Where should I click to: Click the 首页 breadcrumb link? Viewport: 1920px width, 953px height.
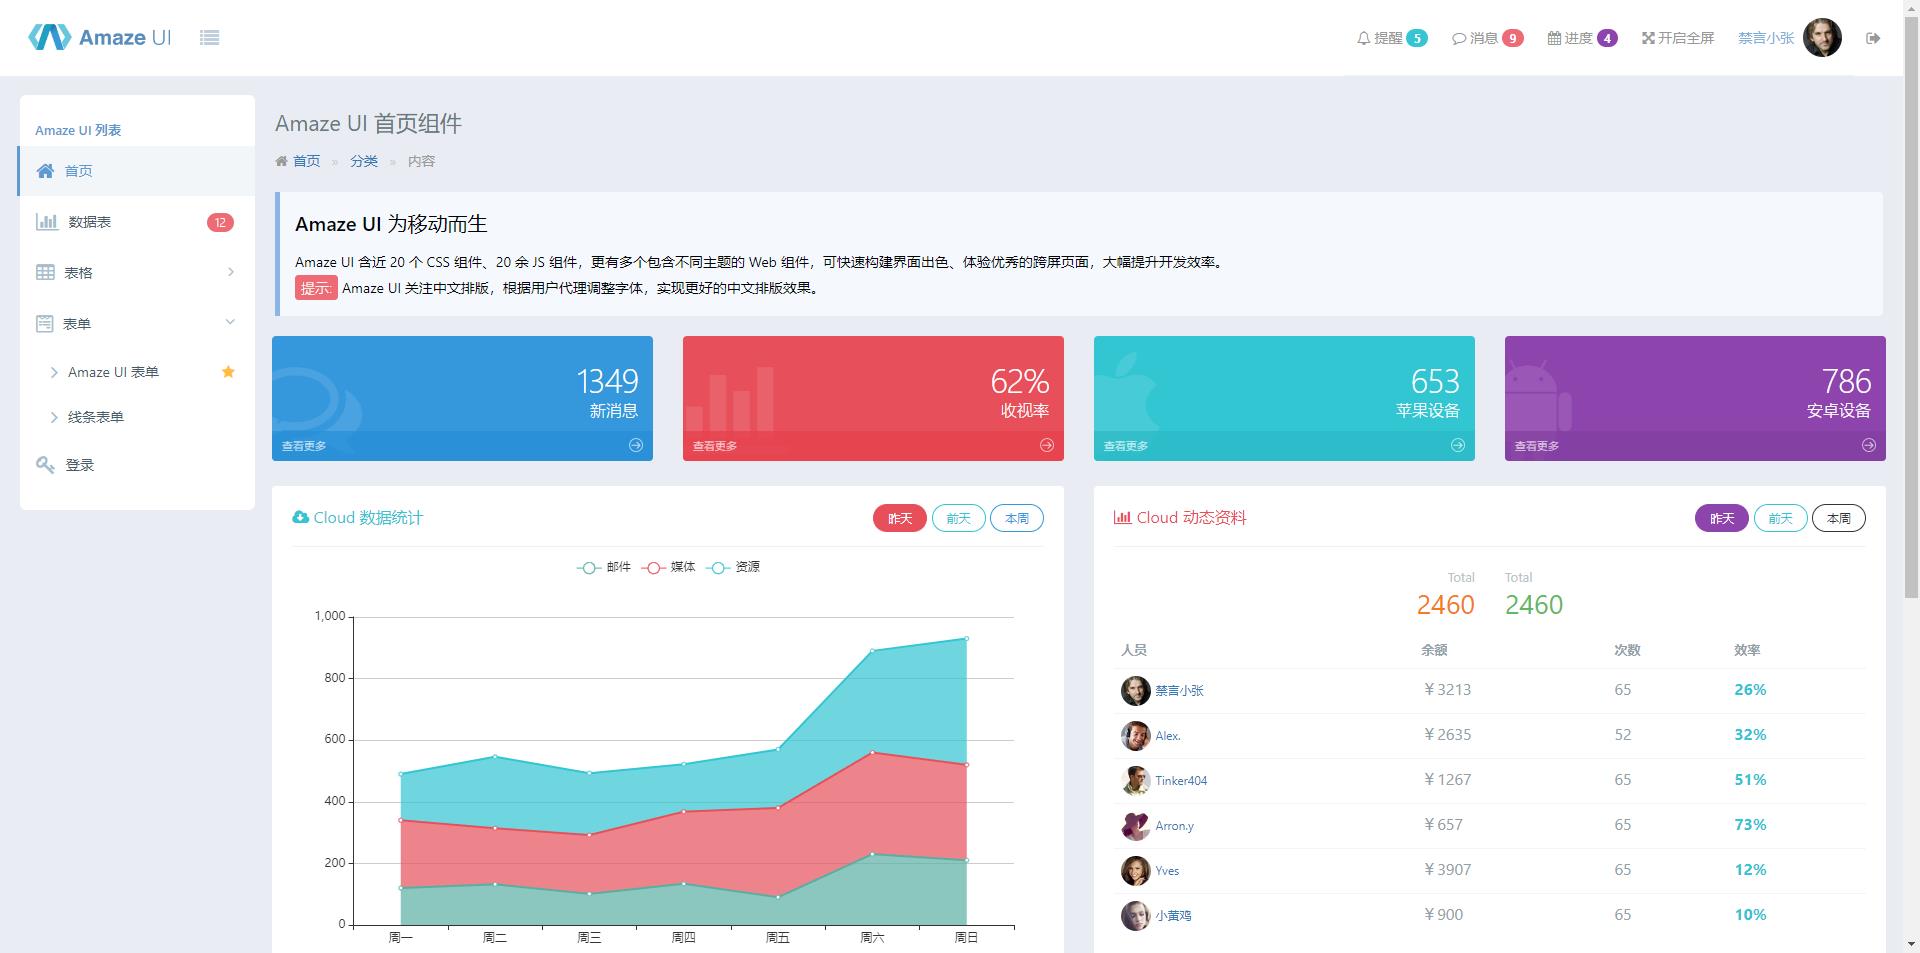306,161
